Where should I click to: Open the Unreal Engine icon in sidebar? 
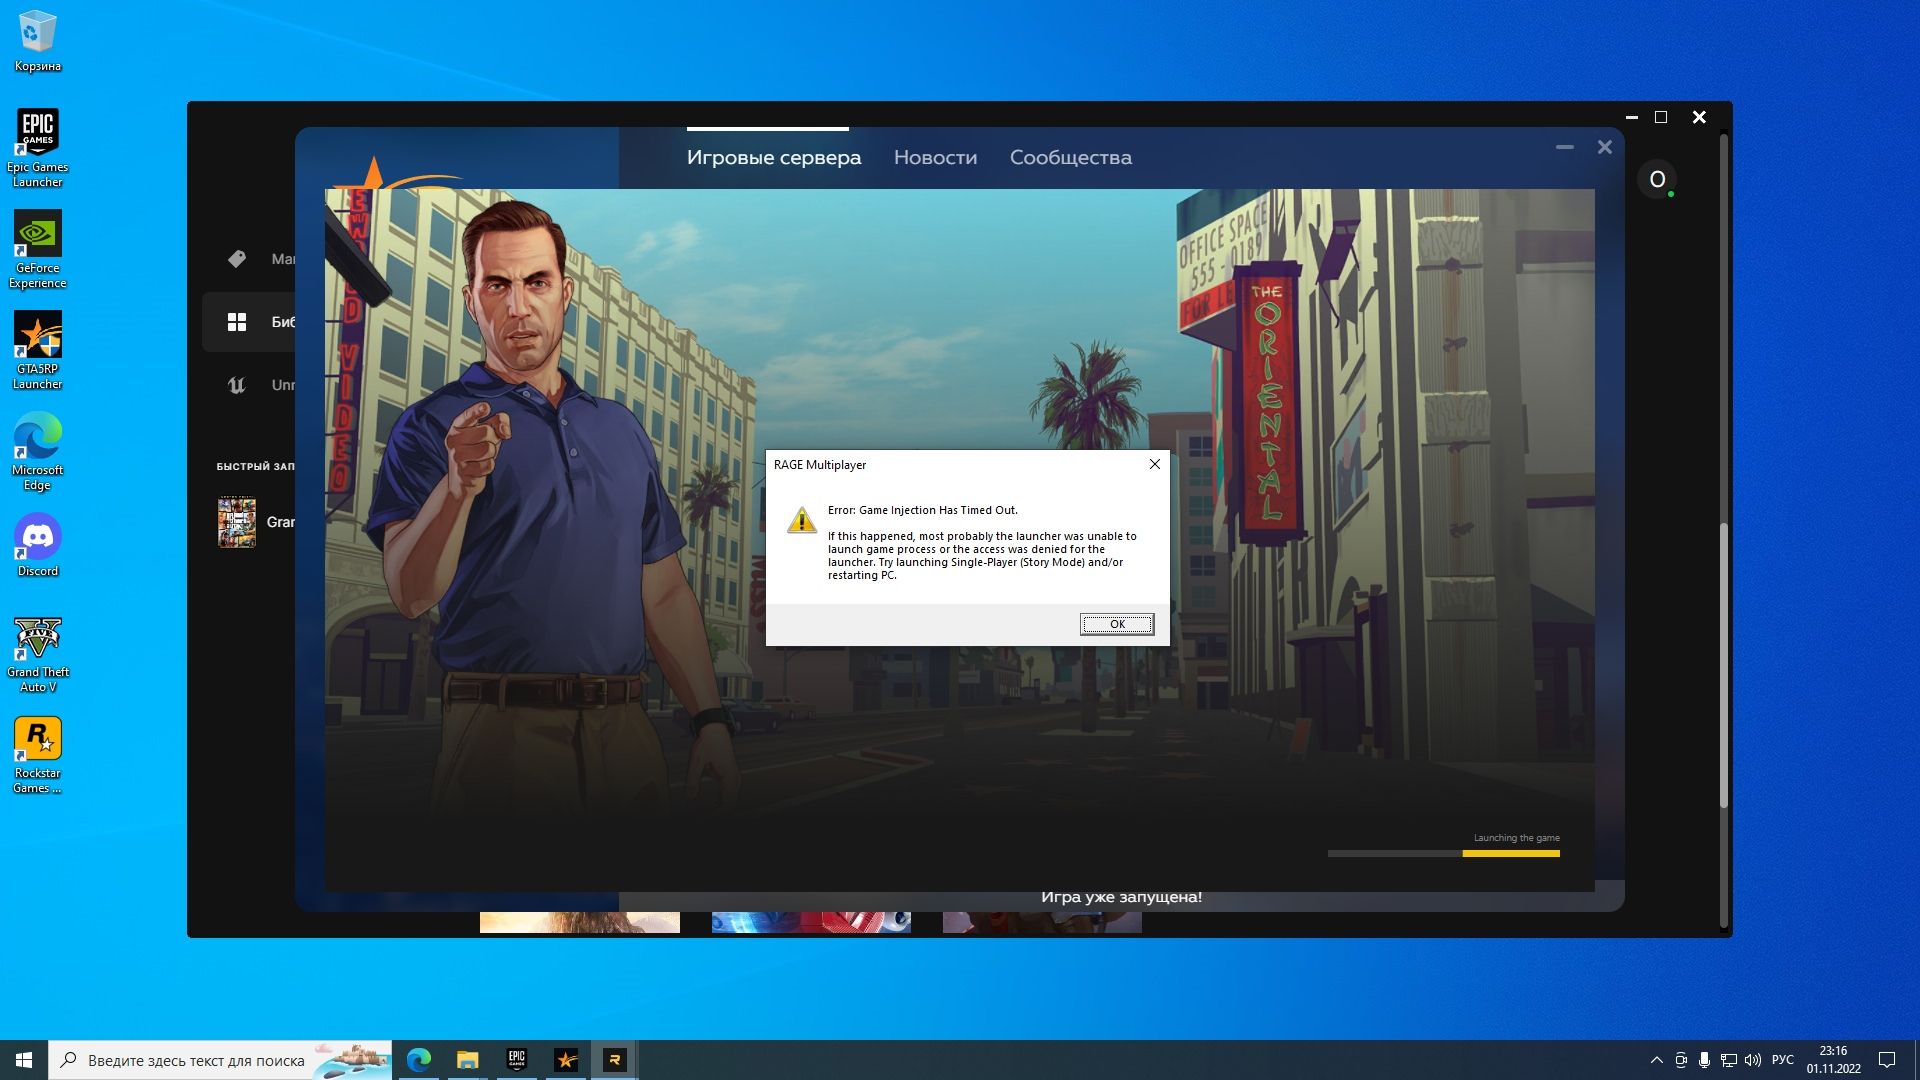[237, 385]
